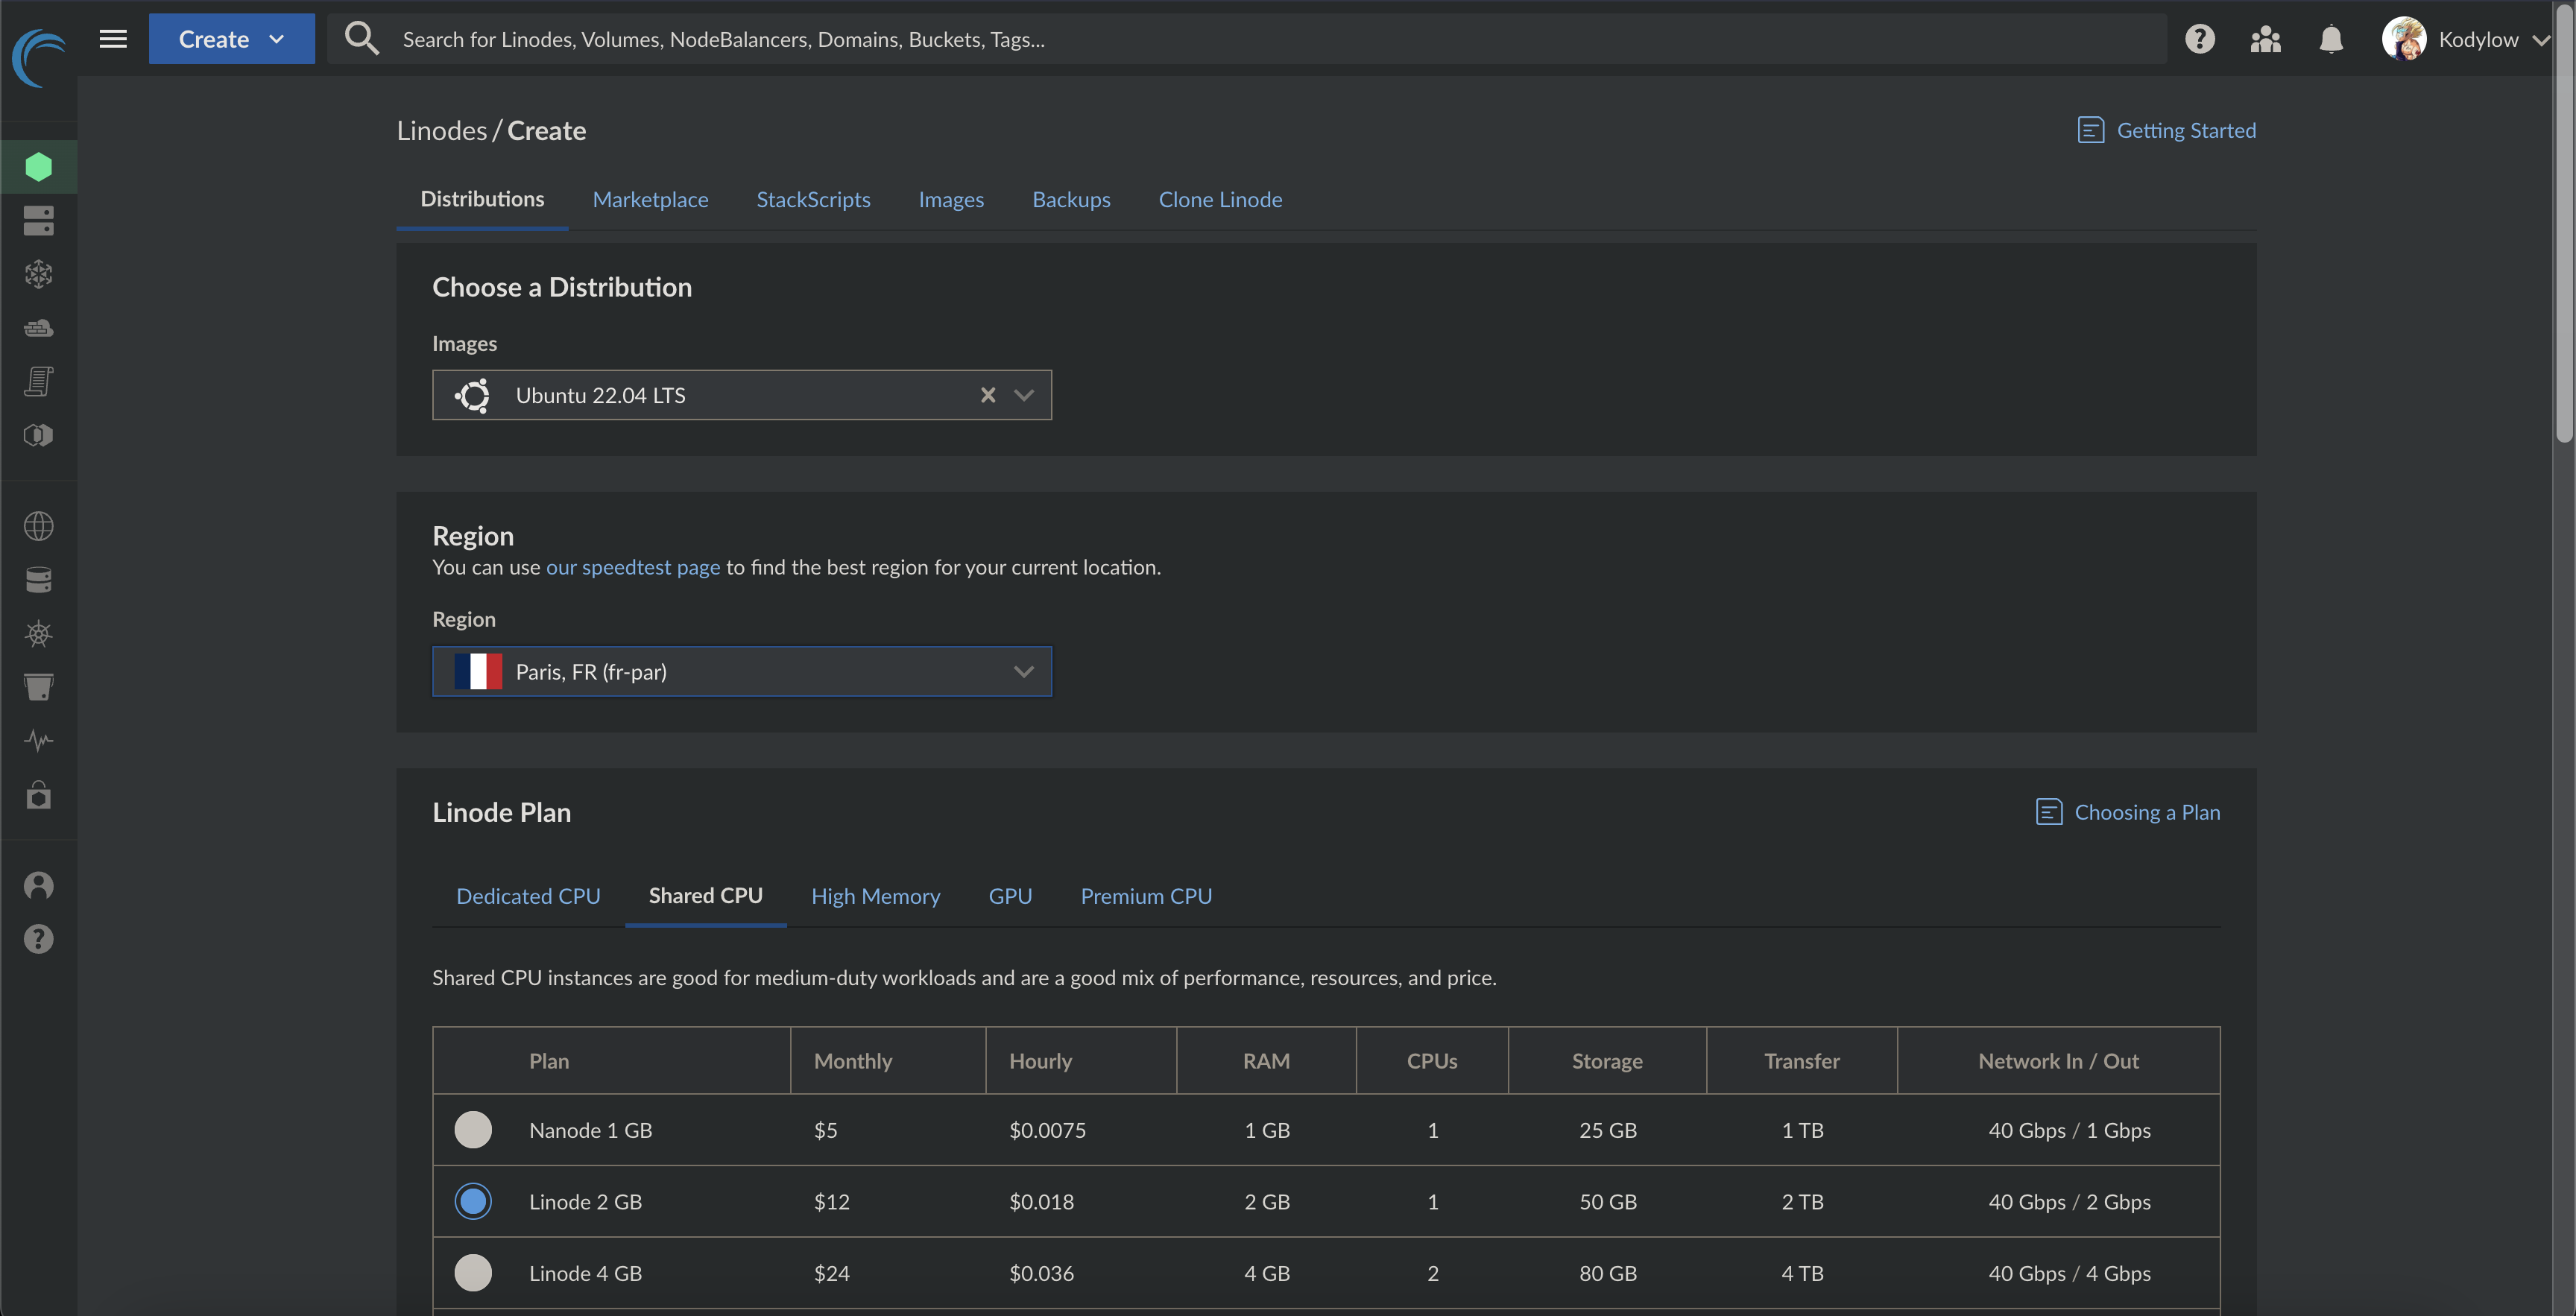Click the Ubuntu logo in Images field
The width and height of the screenshot is (2576, 1316).
(472, 395)
